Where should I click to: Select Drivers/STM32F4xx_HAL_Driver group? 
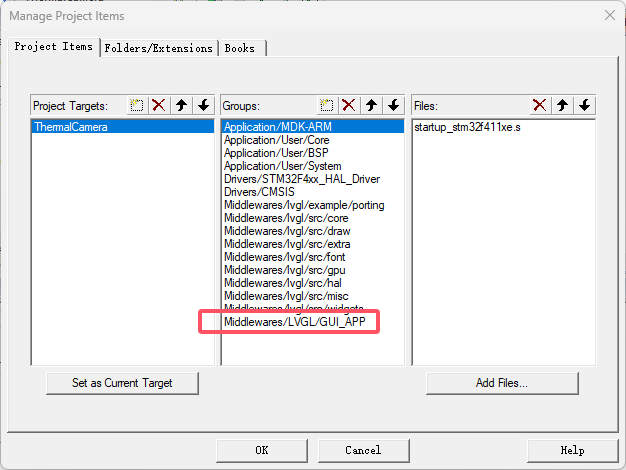click(301, 179)
